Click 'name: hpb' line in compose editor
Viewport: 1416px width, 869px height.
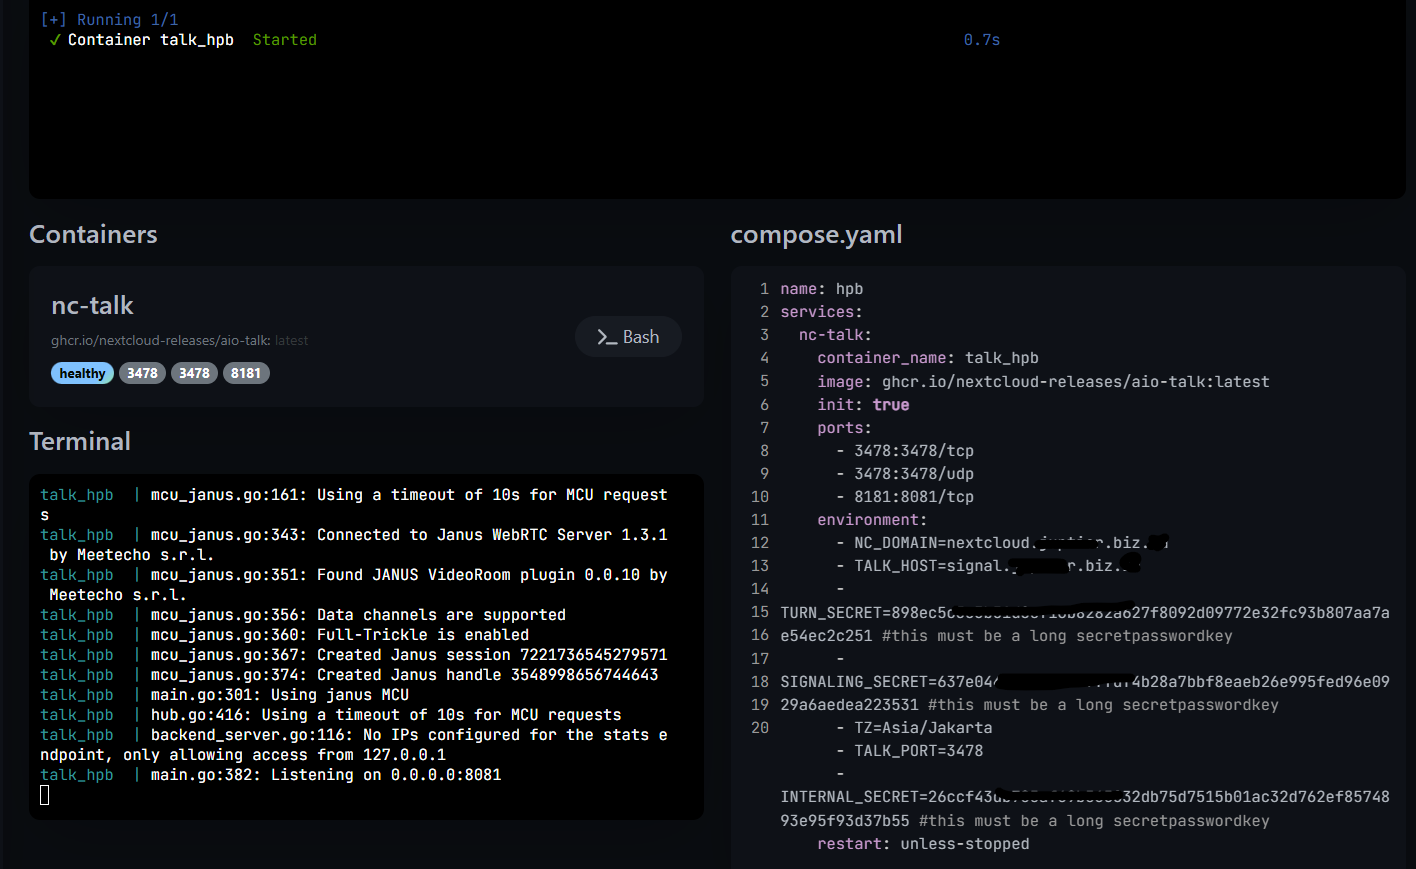(821, 289)
